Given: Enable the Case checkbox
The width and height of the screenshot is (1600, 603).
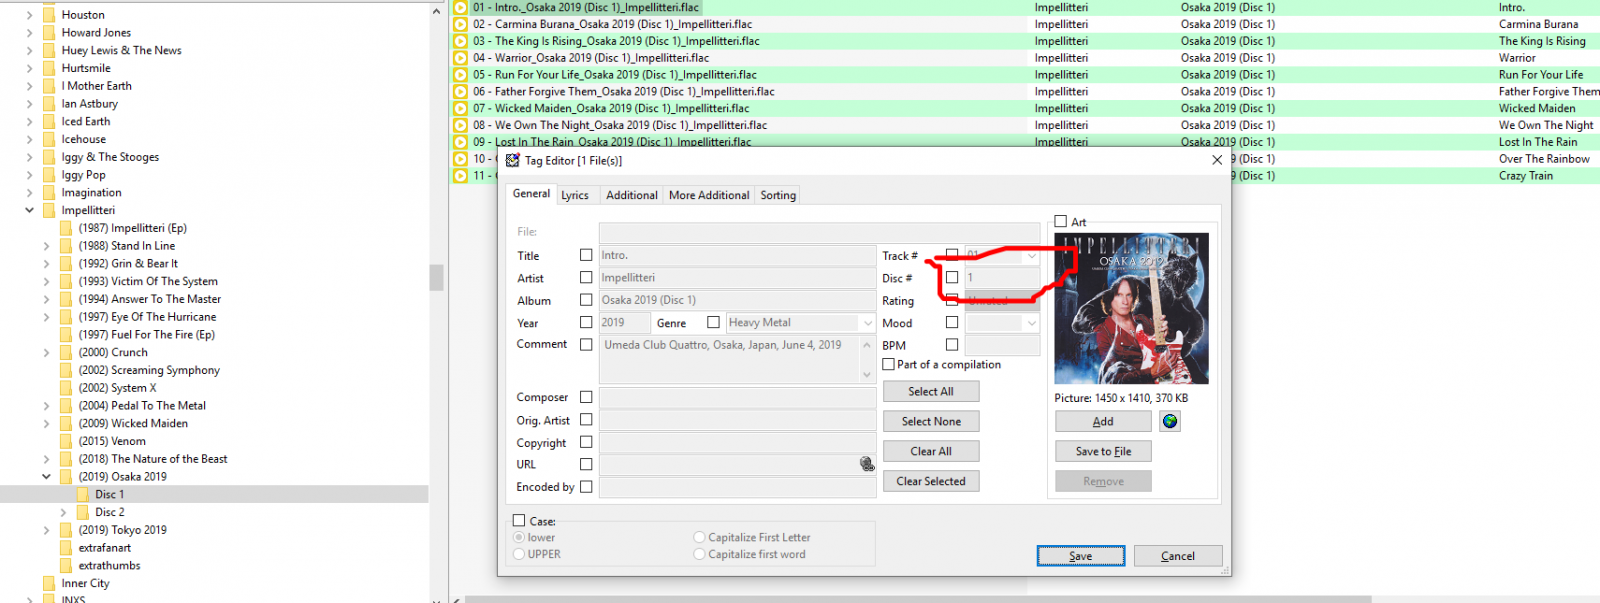Looking at the screenshot, I should 519,521.
